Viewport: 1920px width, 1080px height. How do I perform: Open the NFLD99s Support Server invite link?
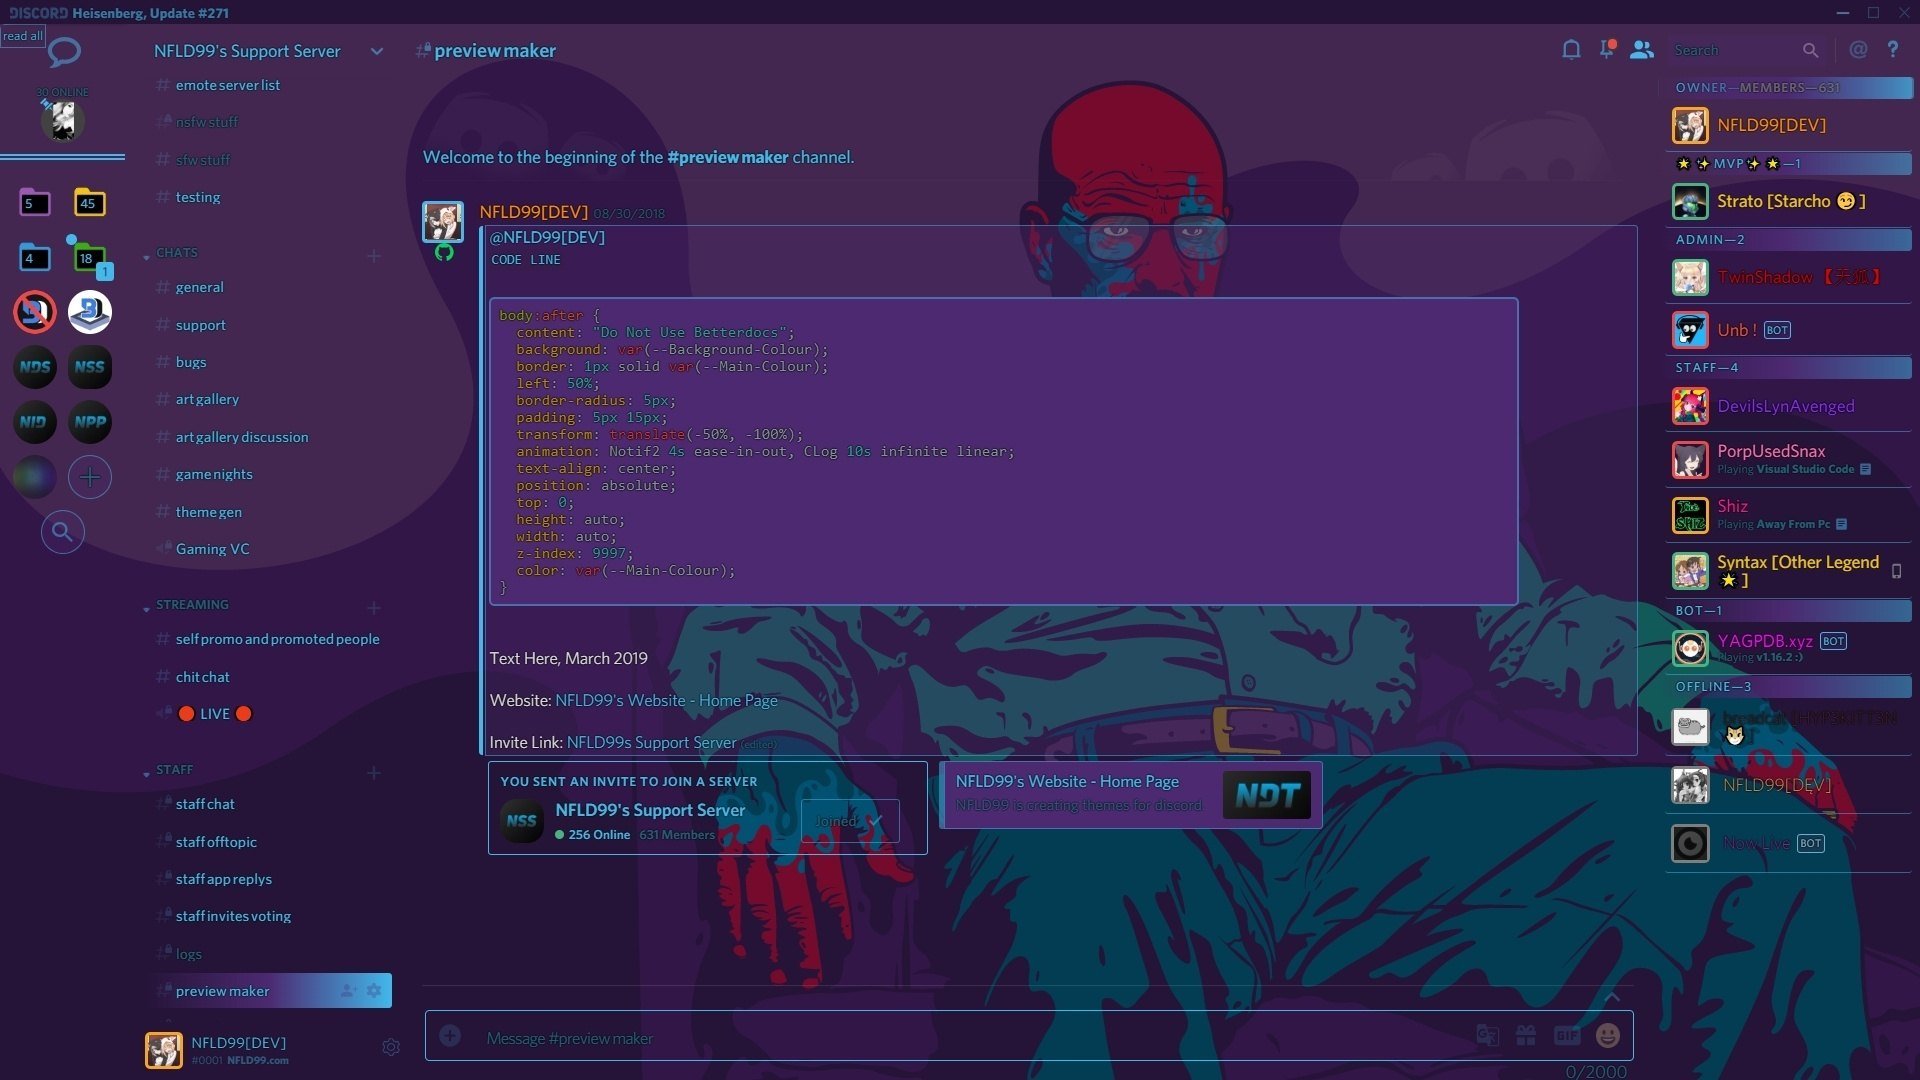pyautogui.click(x=651, y=742)
